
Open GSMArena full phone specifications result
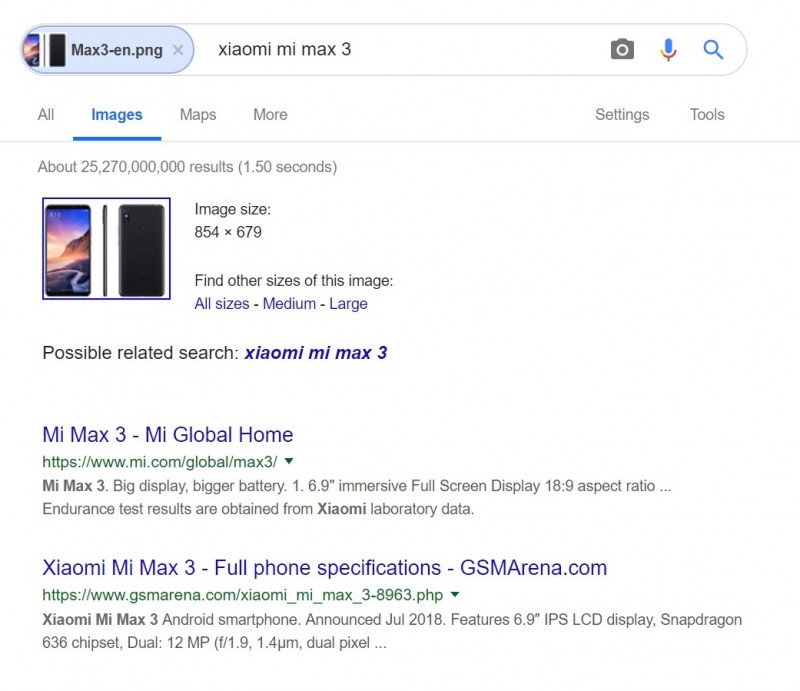pyautogui.click(x=324, y=568)
